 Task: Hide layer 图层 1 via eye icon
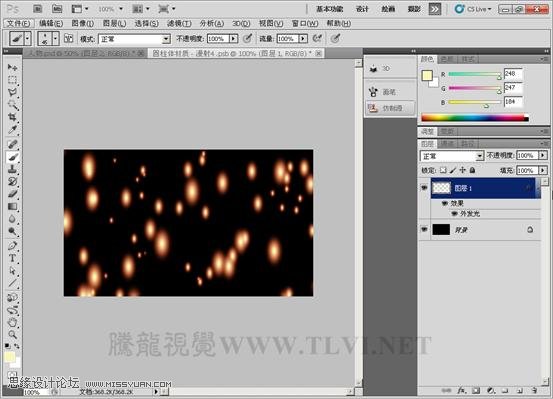click(424, 188)
